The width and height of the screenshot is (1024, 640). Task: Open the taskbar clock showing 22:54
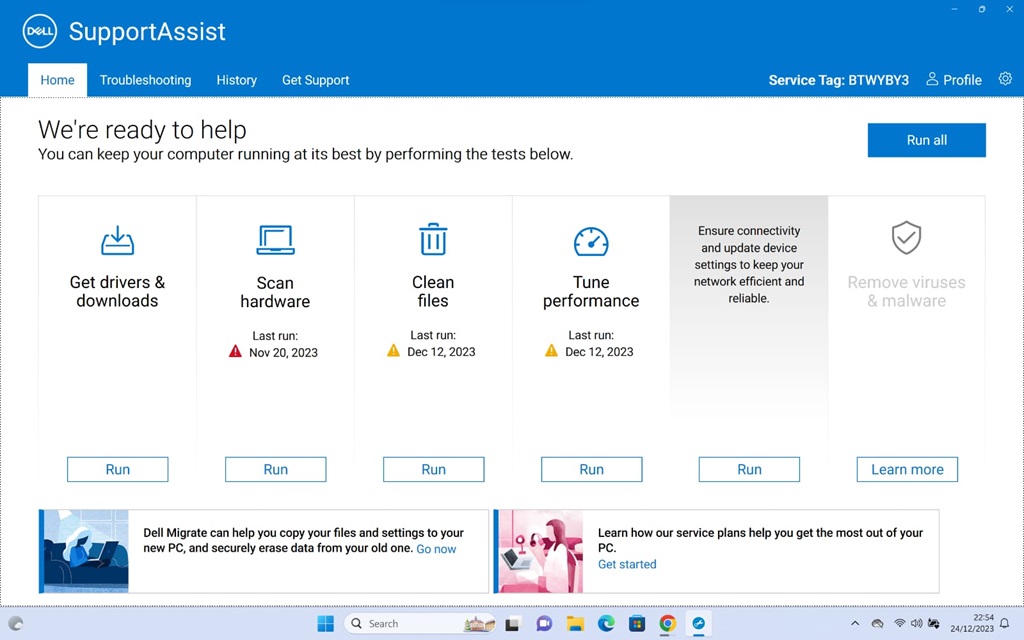pos(972,623)
